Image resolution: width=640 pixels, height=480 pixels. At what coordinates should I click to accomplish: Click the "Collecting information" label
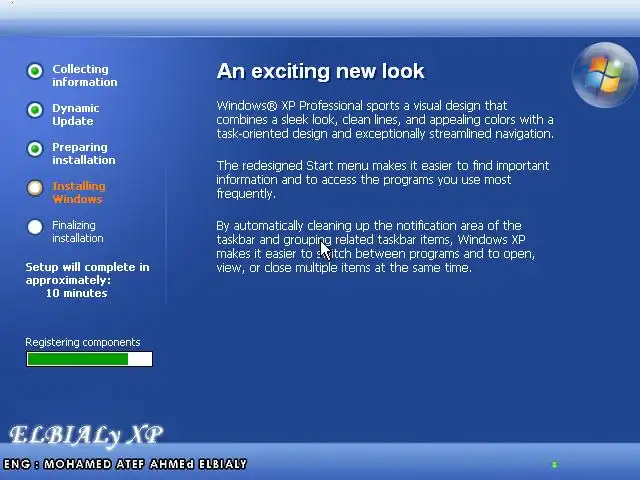[84, 76]
